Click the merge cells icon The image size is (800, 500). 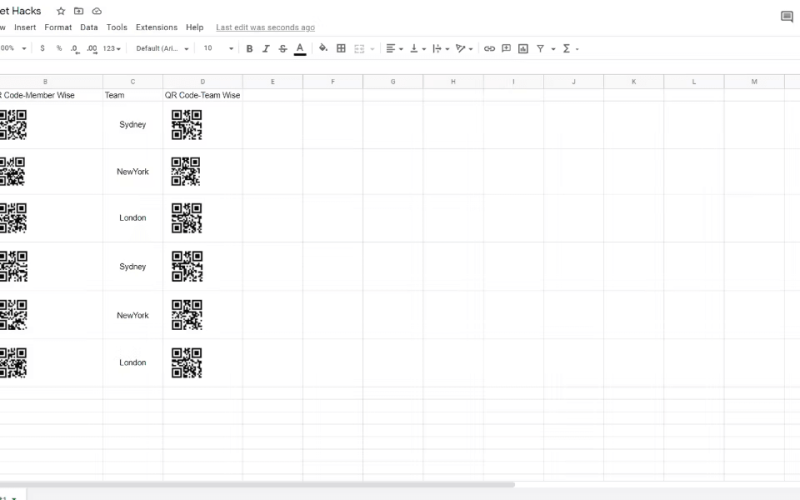click(359, 49)
